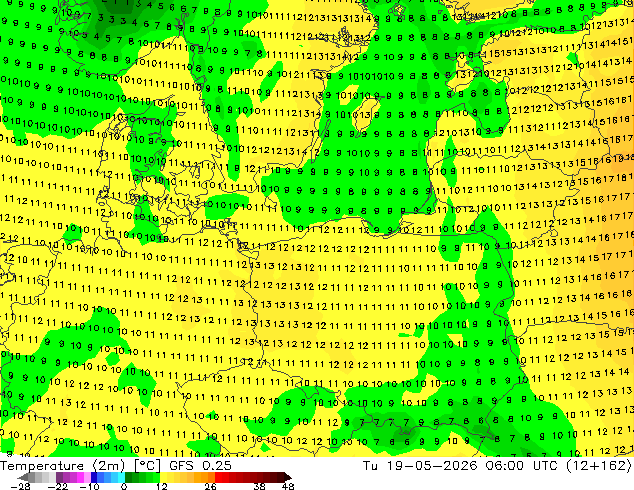Click the '38' legend value

(x=260, y=486)
